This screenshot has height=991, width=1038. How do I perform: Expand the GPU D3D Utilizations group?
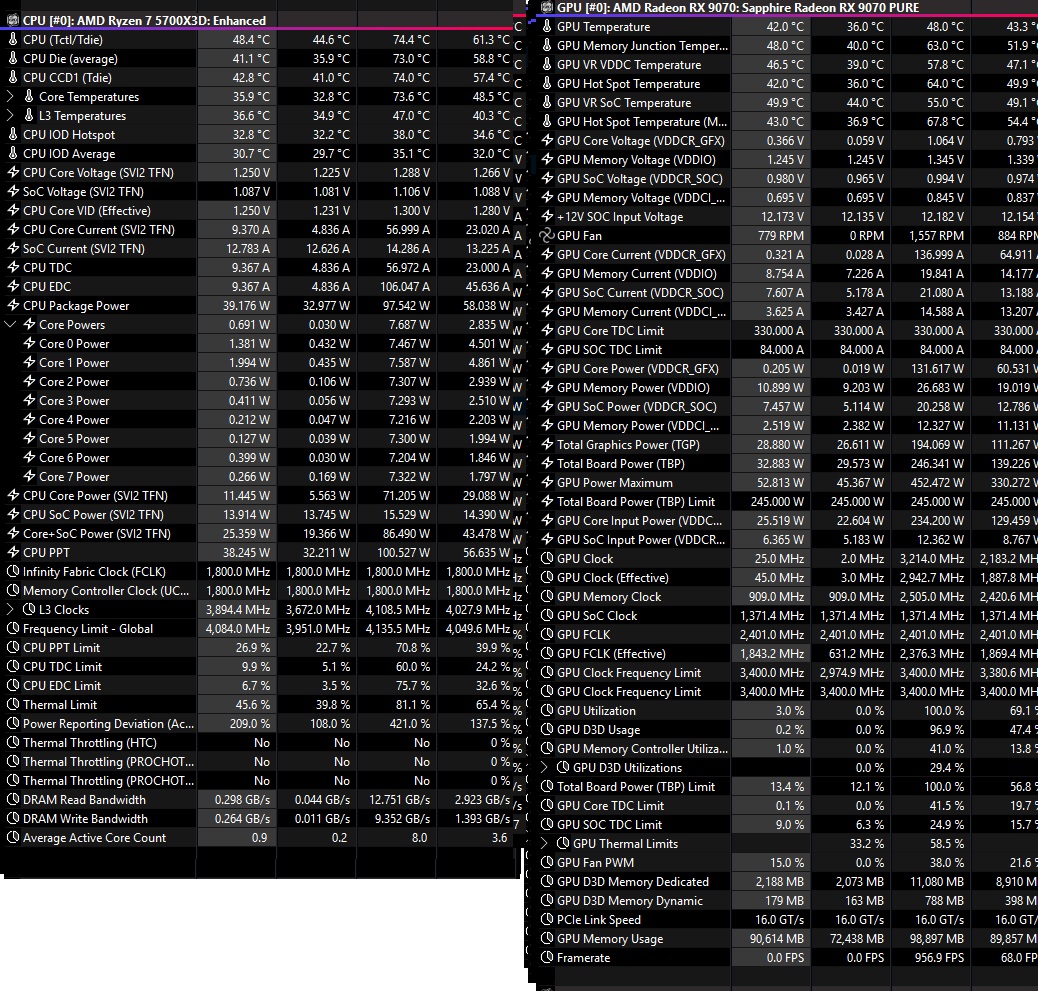544,768
